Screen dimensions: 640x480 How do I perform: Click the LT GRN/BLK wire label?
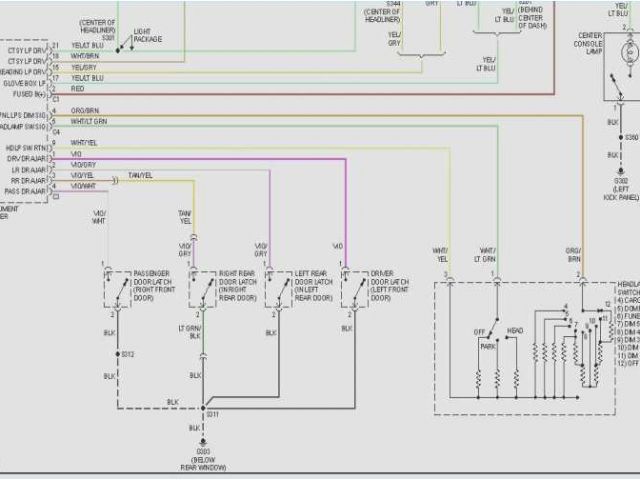(x=190, y=331)
